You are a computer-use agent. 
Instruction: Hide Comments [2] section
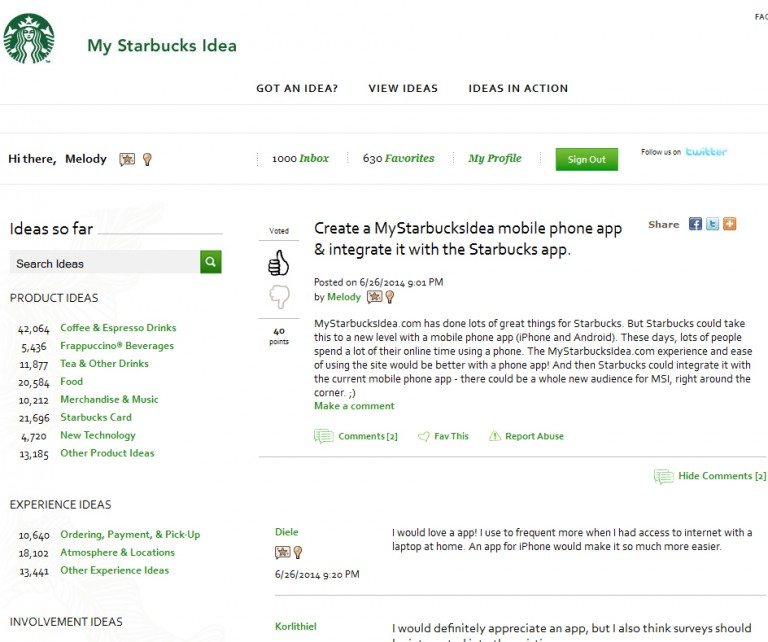(x=710, y=476)
